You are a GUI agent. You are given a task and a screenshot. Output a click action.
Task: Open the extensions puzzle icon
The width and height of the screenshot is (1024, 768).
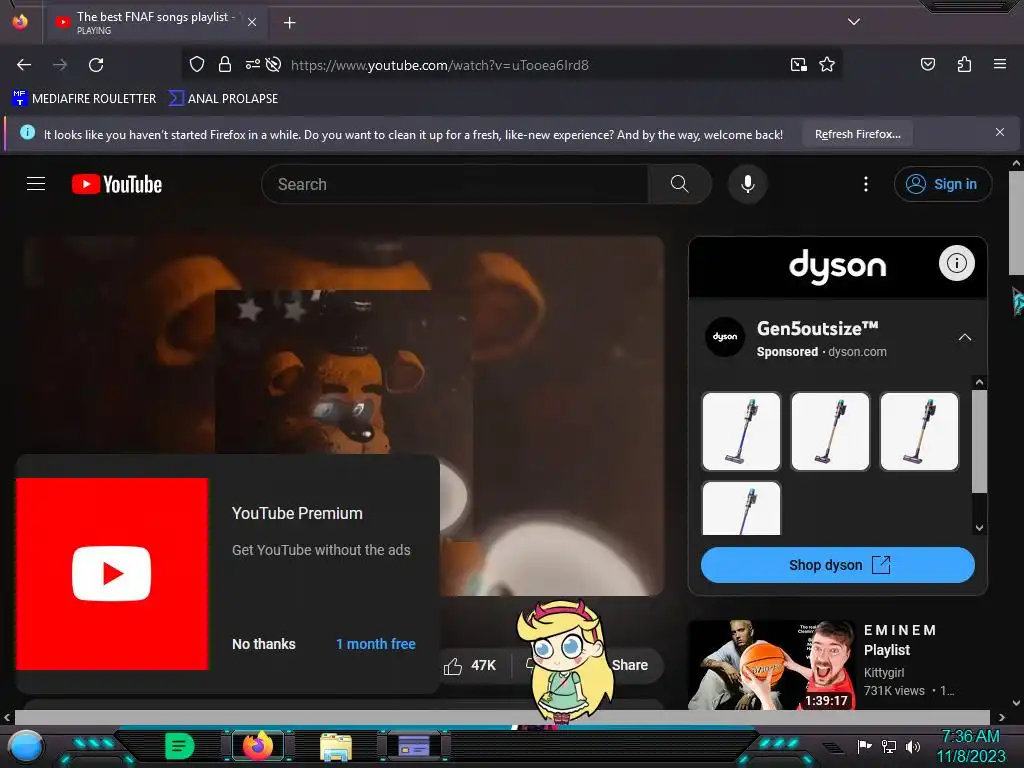[x=964, y=64]
